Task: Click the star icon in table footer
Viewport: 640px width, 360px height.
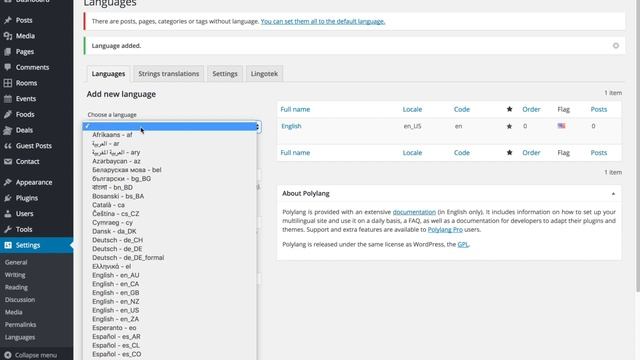Action: point(509,153)
